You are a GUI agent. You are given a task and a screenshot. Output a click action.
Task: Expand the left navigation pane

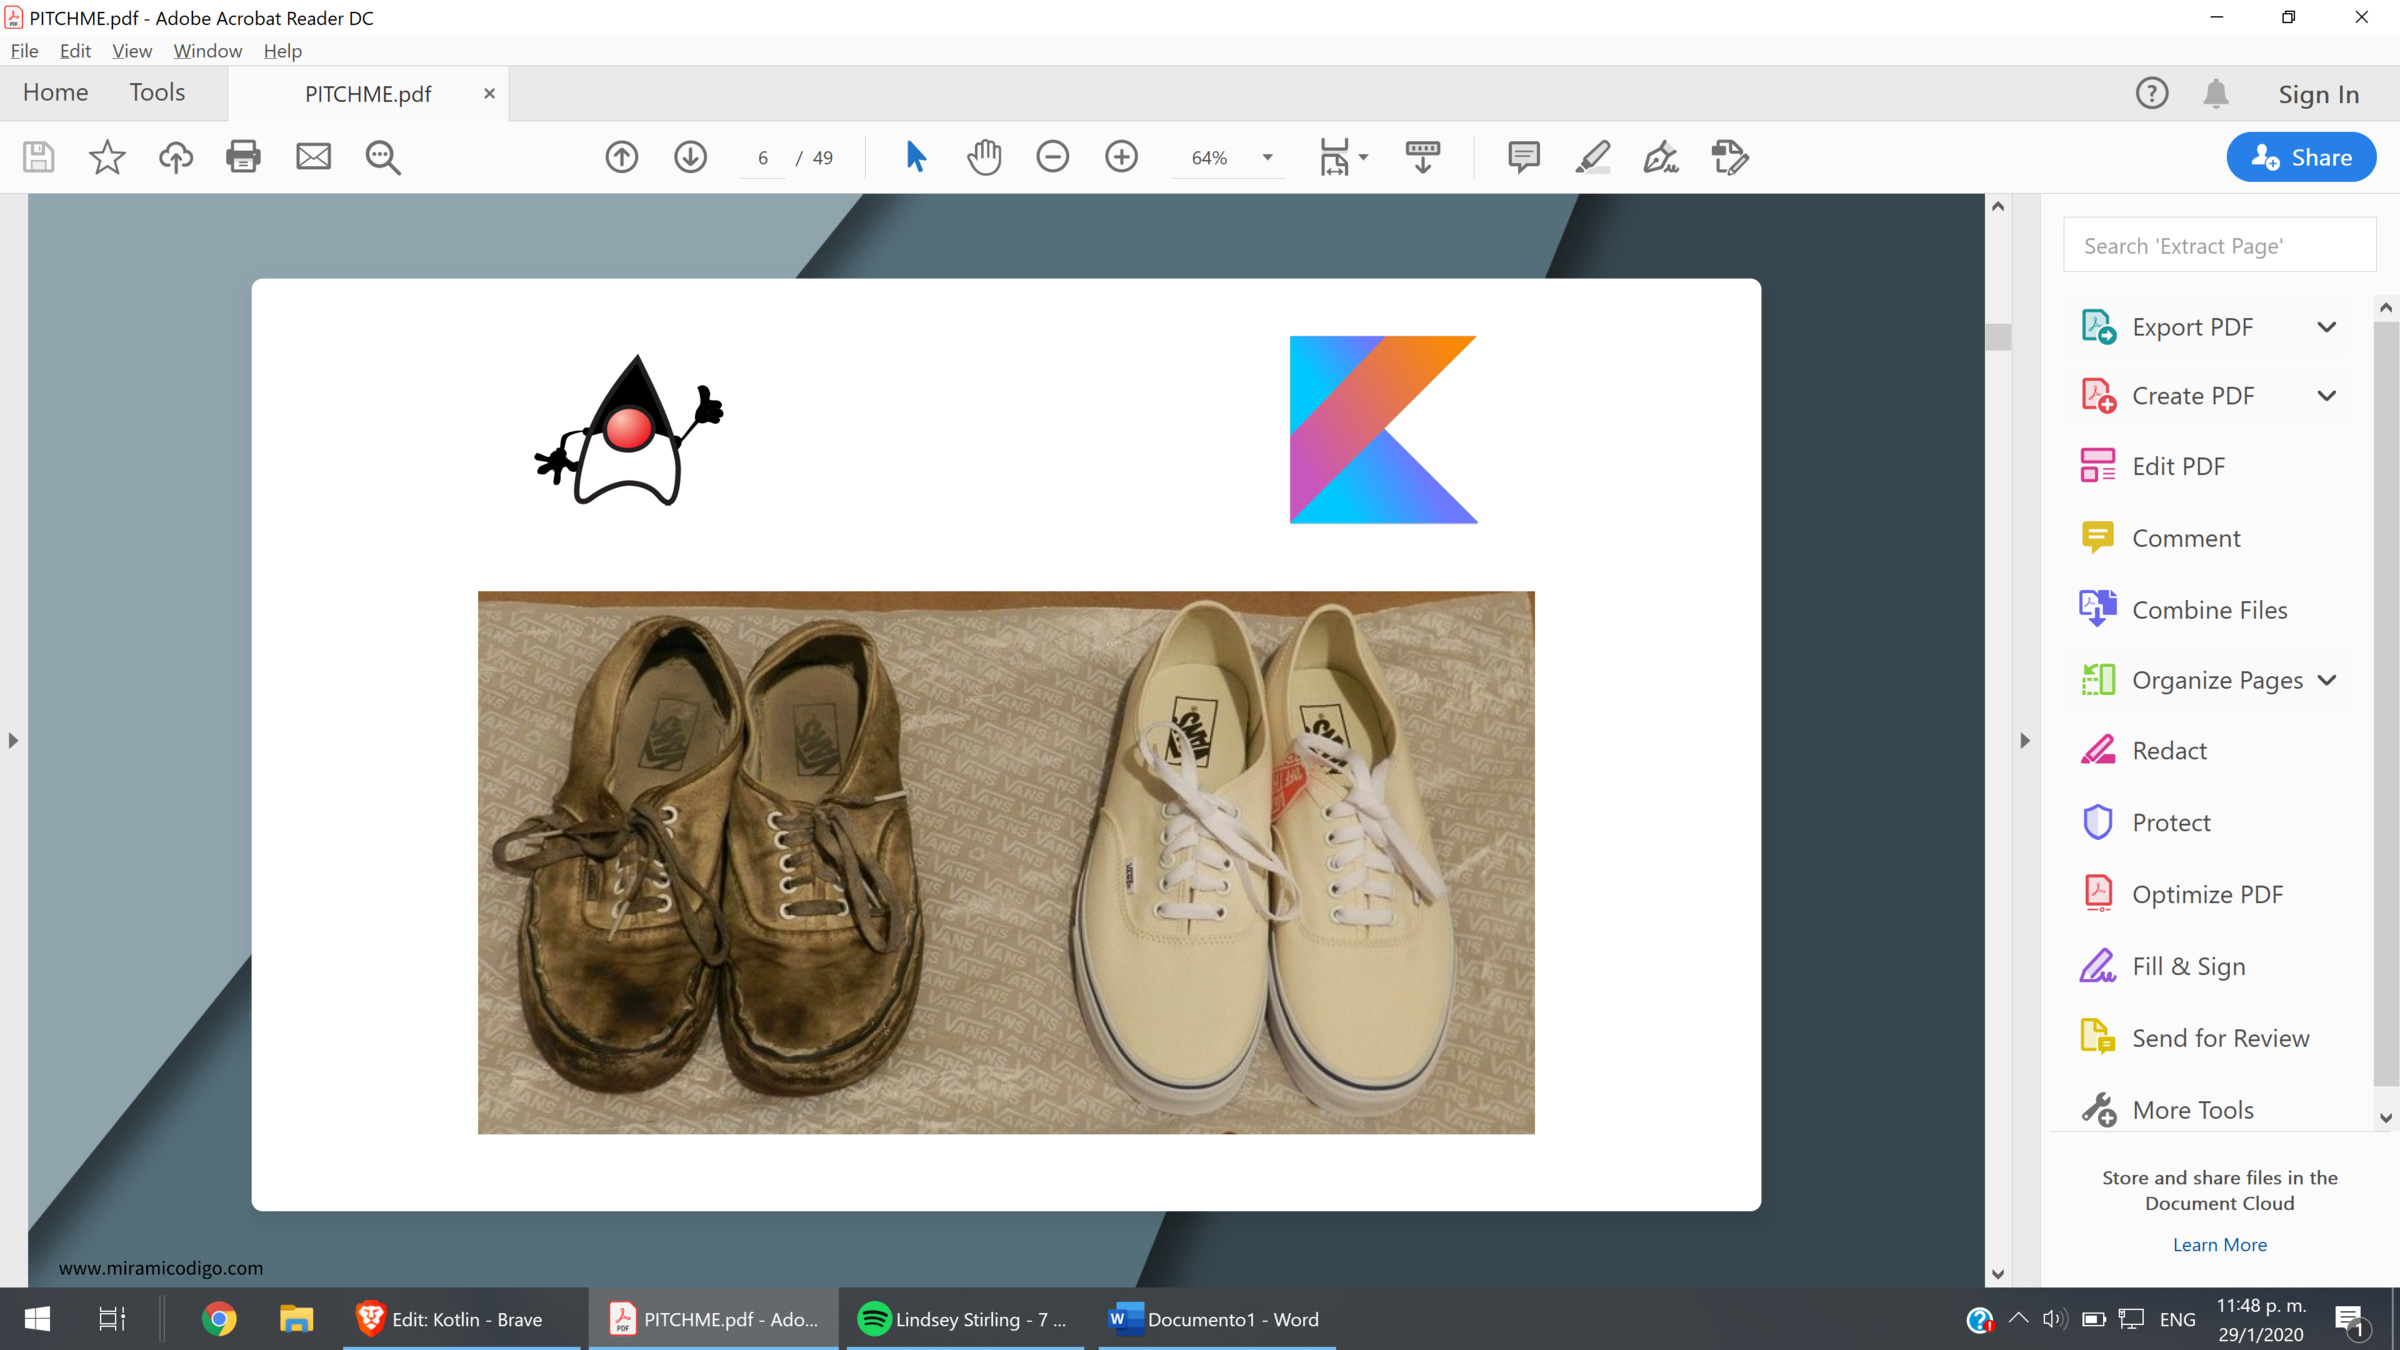point(13,741)
